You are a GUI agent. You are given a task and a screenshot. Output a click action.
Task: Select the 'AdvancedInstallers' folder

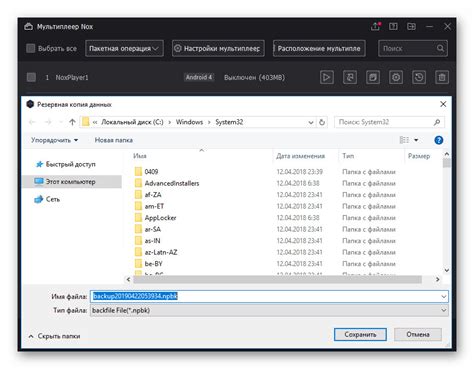172,183
